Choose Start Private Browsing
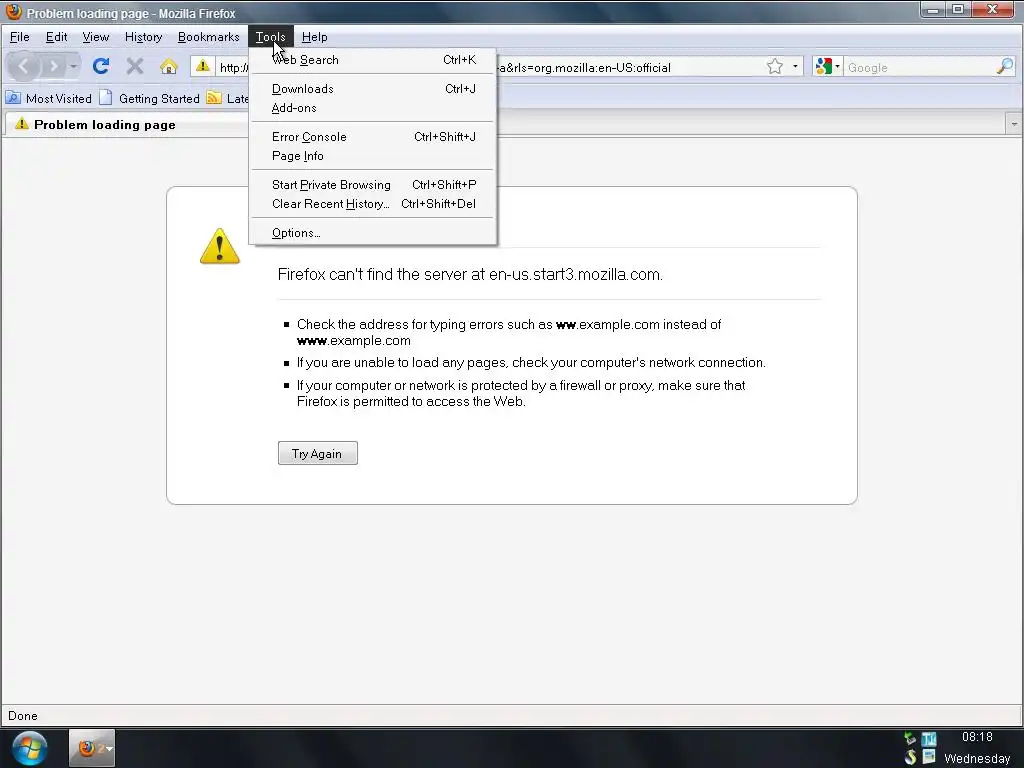The image size is (1024, 768). pos(373,185)
